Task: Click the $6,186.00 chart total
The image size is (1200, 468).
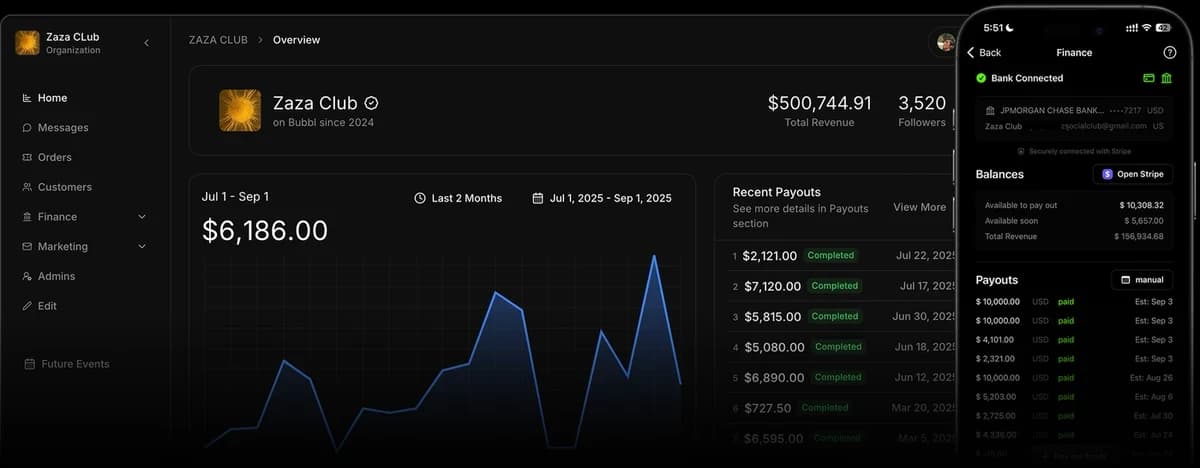Action: click(x=265, y=231)
